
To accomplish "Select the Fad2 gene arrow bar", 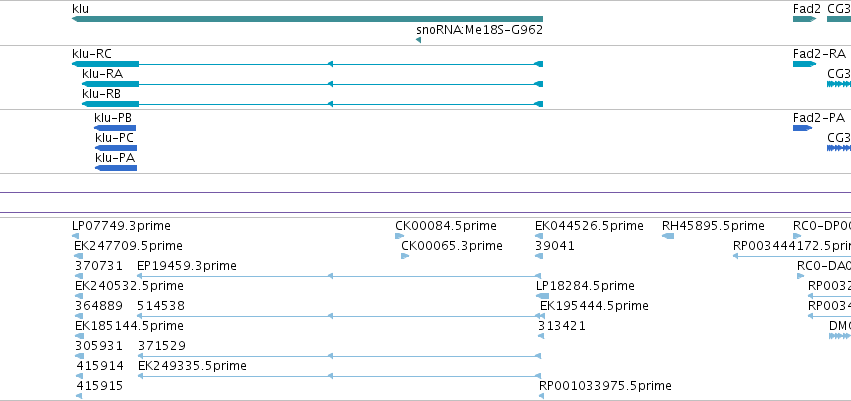I will tap(804, 19).
